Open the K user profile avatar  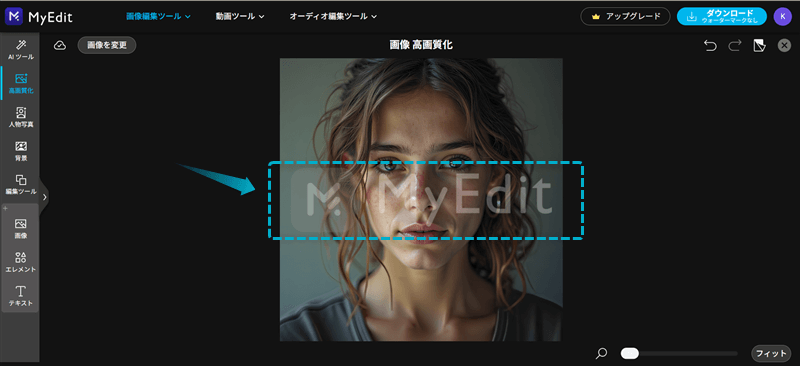pos(782,16)
